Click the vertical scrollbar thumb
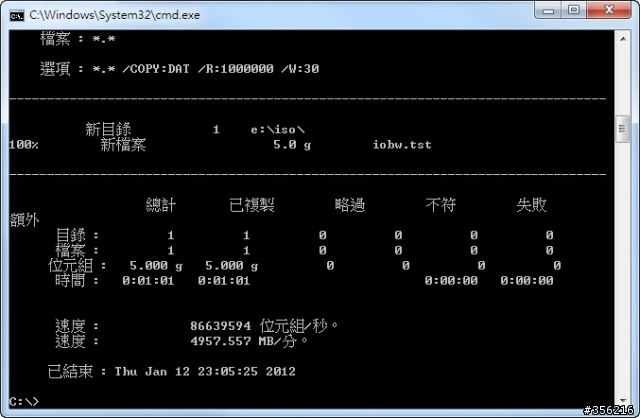 coord(622,129)
